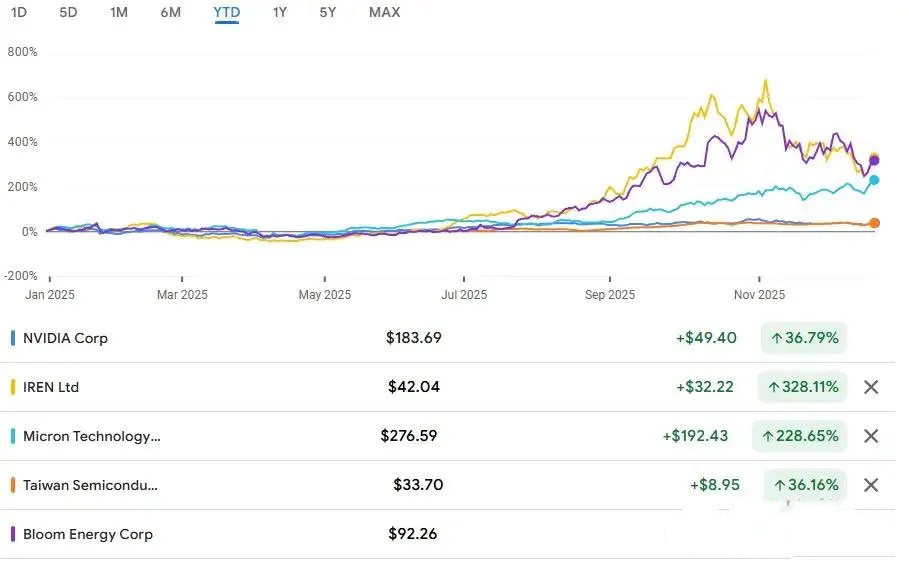Click Micron's 228.65% gain badge

[x=803, y=436]
